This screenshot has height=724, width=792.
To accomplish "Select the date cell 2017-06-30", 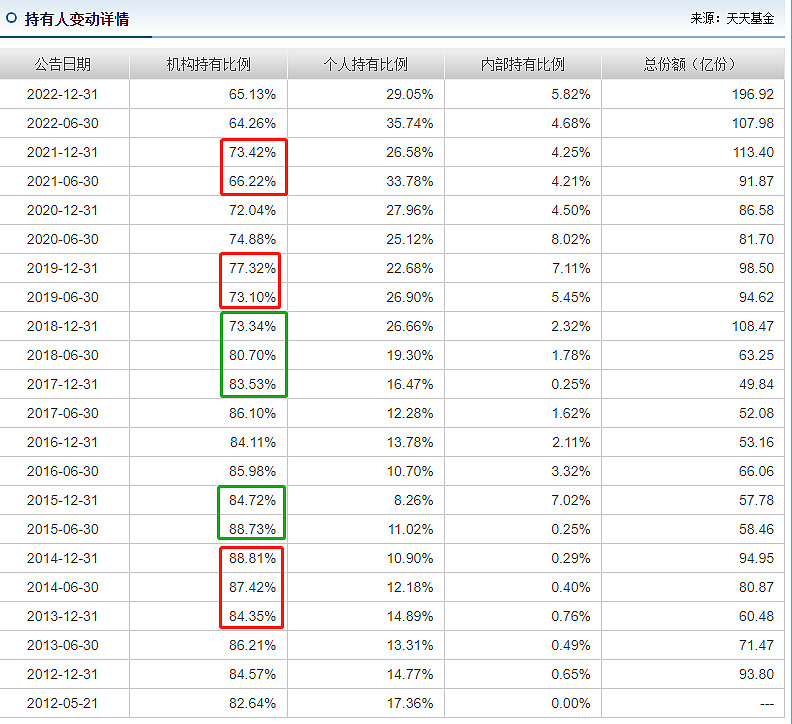I will pyautogui.click(x=63, y=413).
